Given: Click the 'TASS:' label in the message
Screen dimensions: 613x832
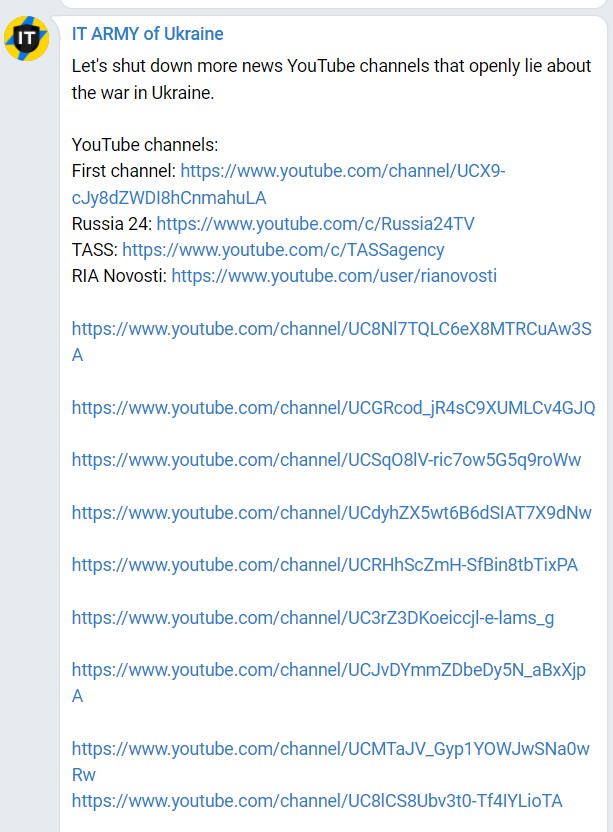Looking at the screenshot, I should point(94,250).
